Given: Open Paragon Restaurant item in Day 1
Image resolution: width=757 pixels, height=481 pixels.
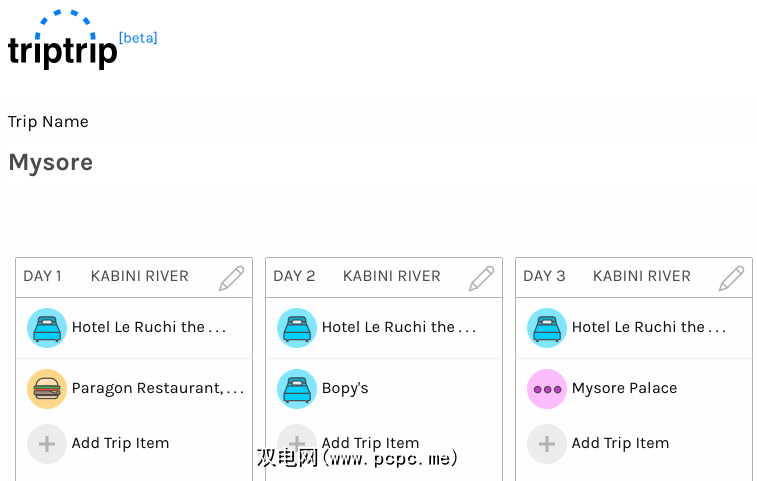Looking at the screenshot, I should (157, 389).
